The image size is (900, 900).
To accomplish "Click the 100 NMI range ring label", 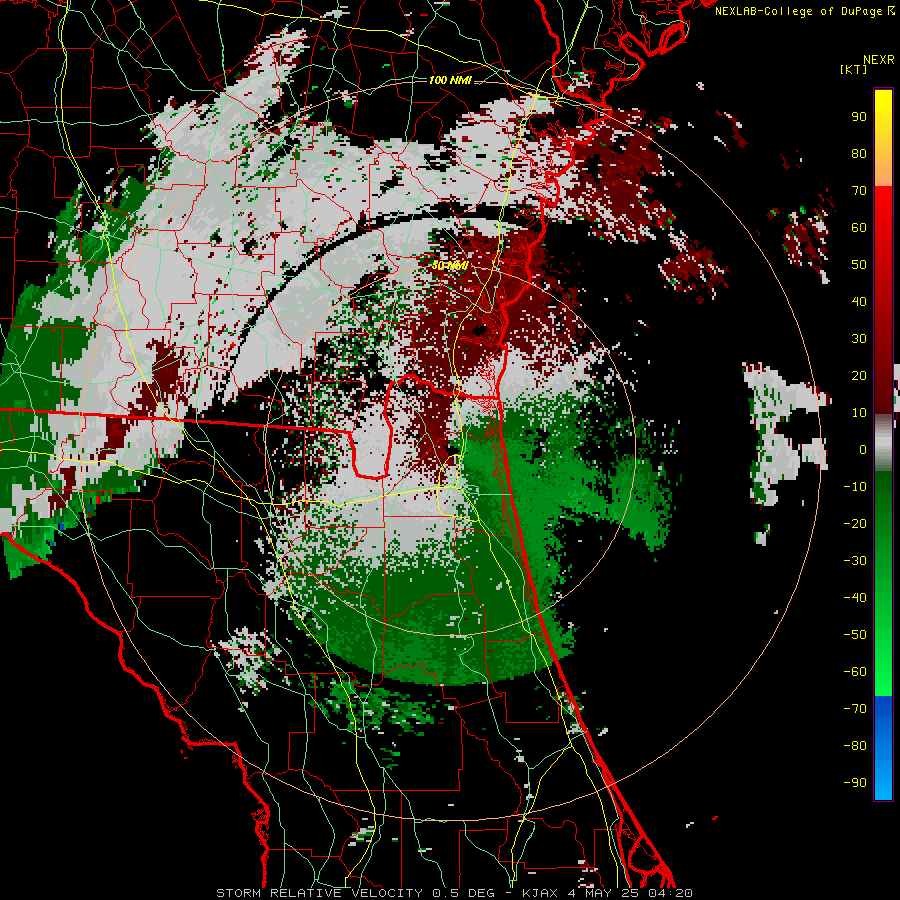I will pyautogui.click(x=450, y=80).
